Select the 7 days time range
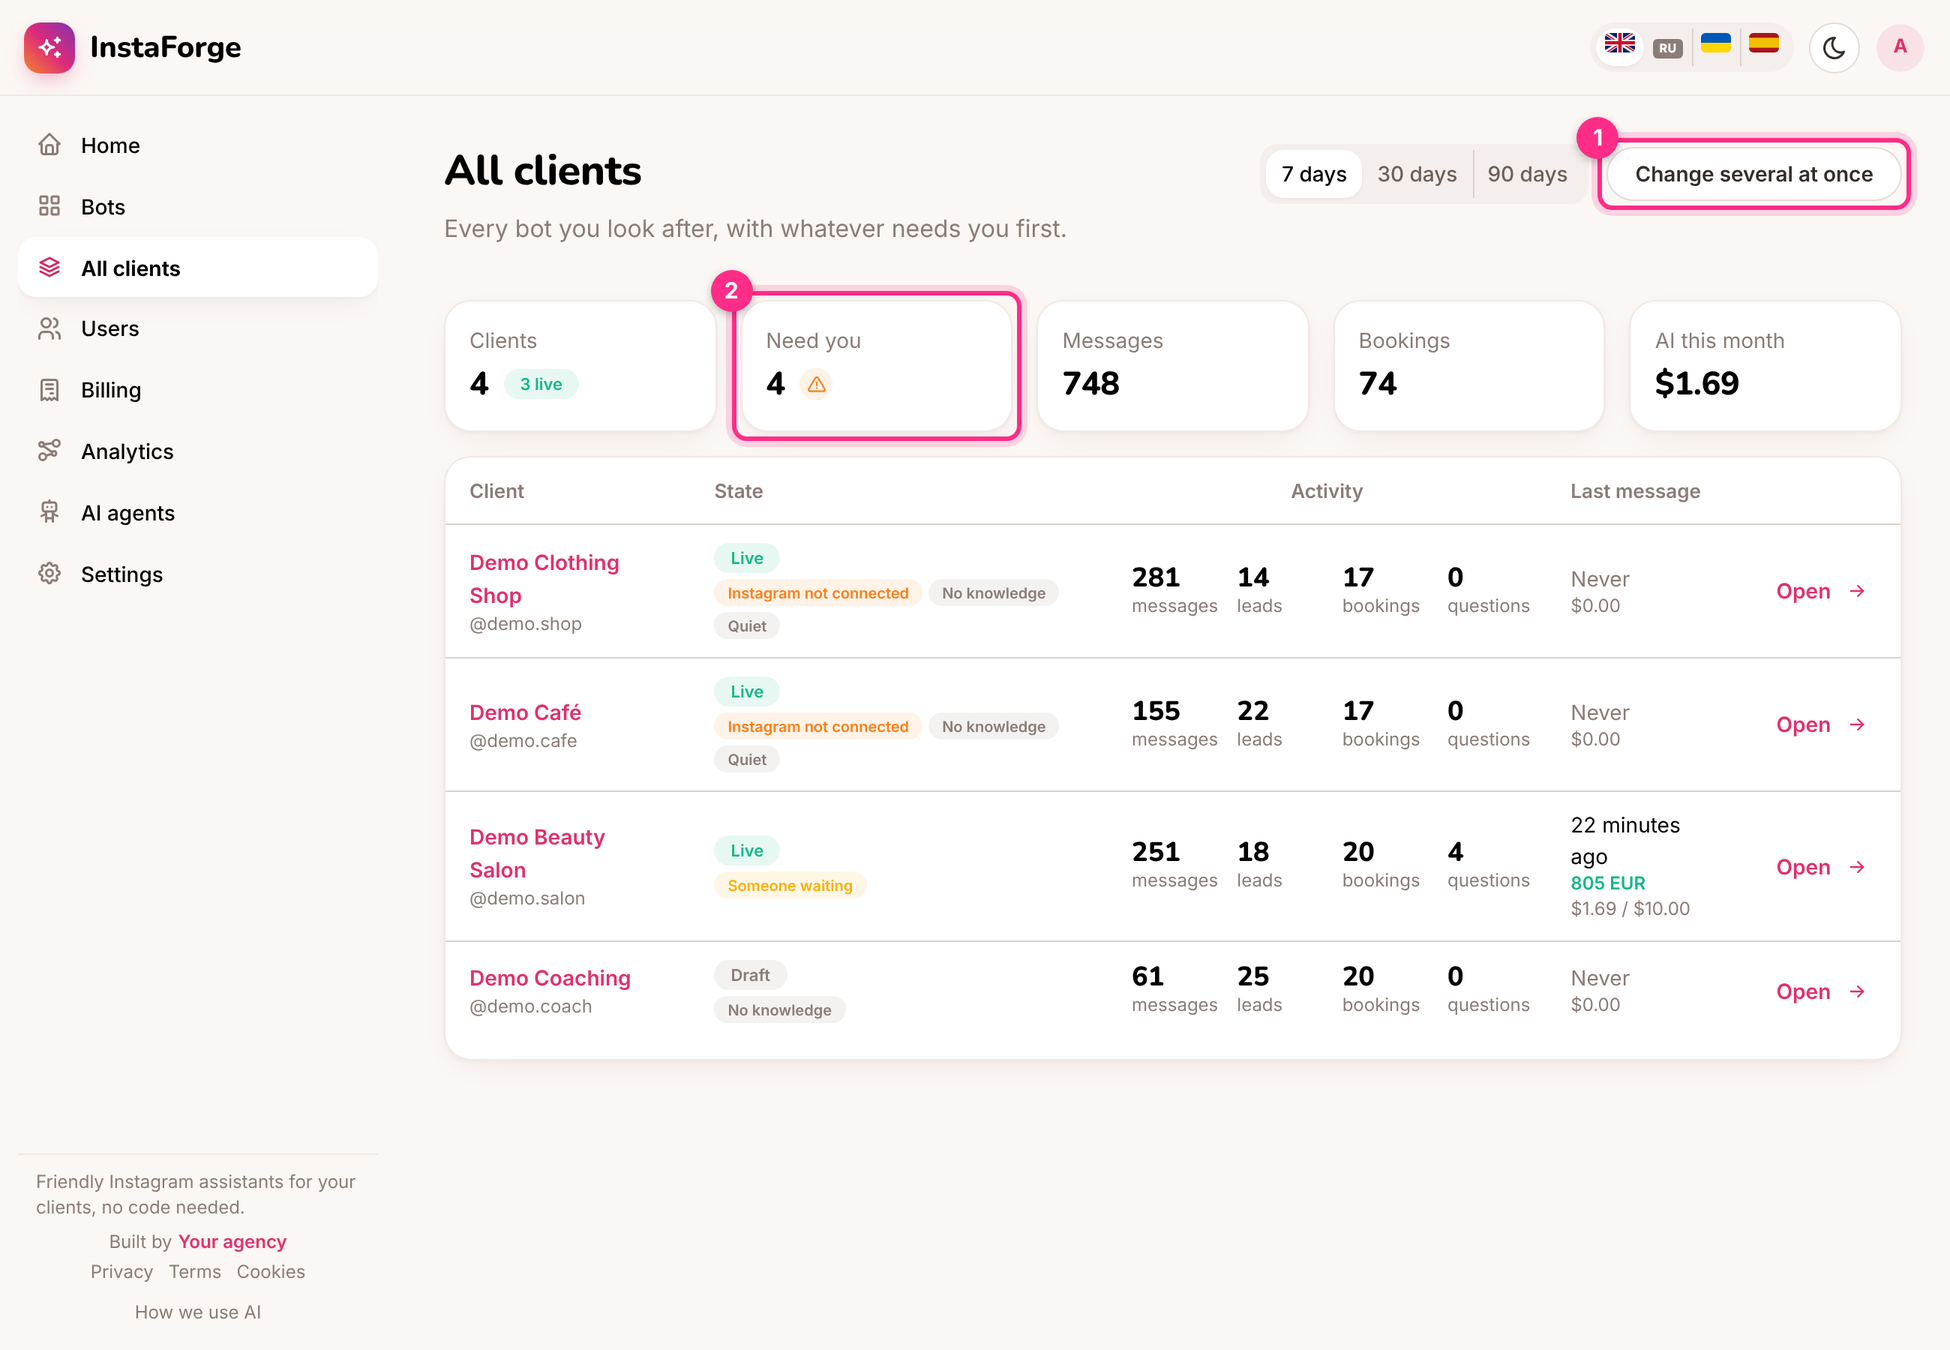Viewport: 1950px width, 1350px height. click(x=1314, y=174)
